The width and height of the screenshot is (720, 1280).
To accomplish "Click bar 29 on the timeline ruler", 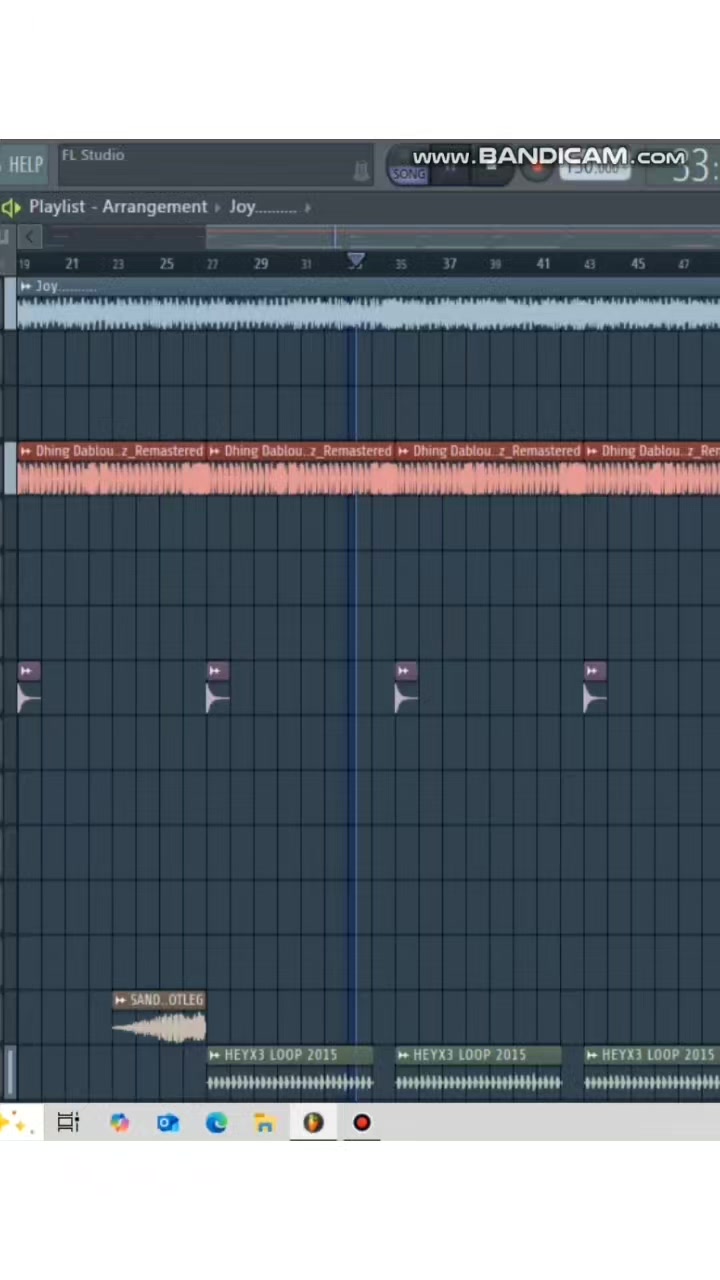I will [260, 264].
